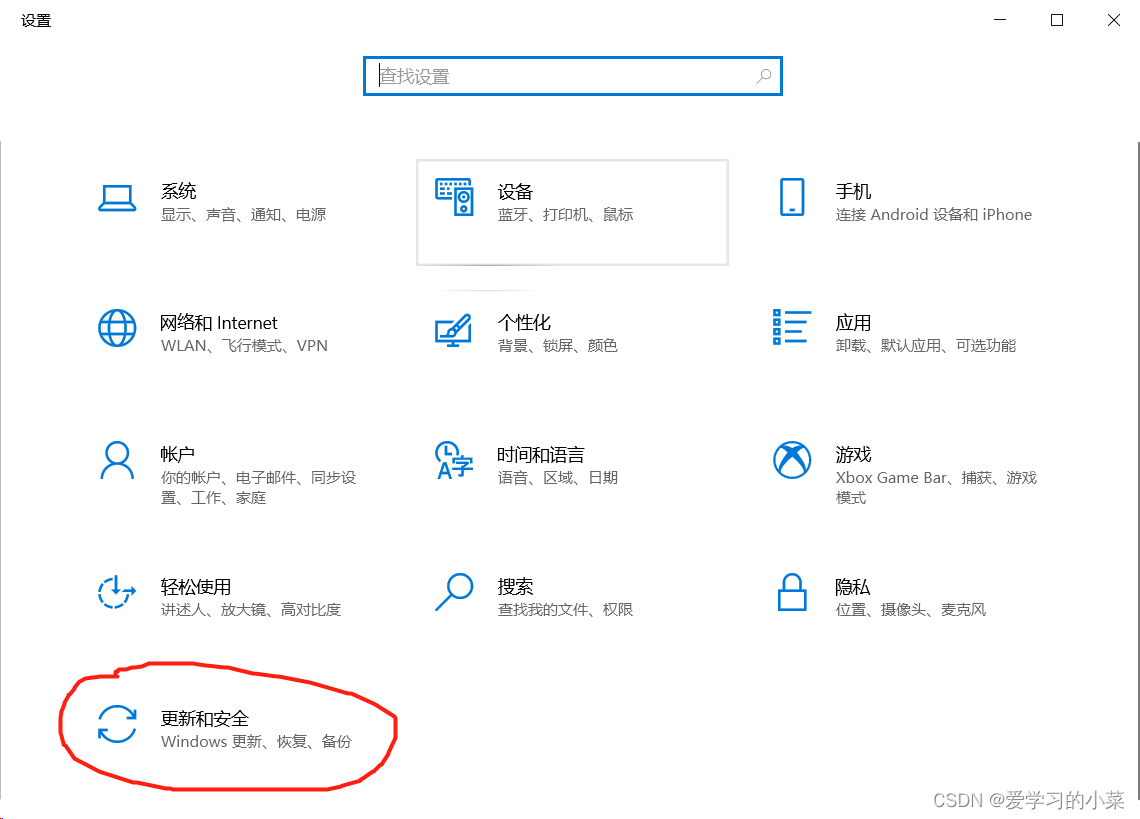Open 网络和 Internet title
The height and width of the screenshot is (819, 1140).
tap(219, 323)
